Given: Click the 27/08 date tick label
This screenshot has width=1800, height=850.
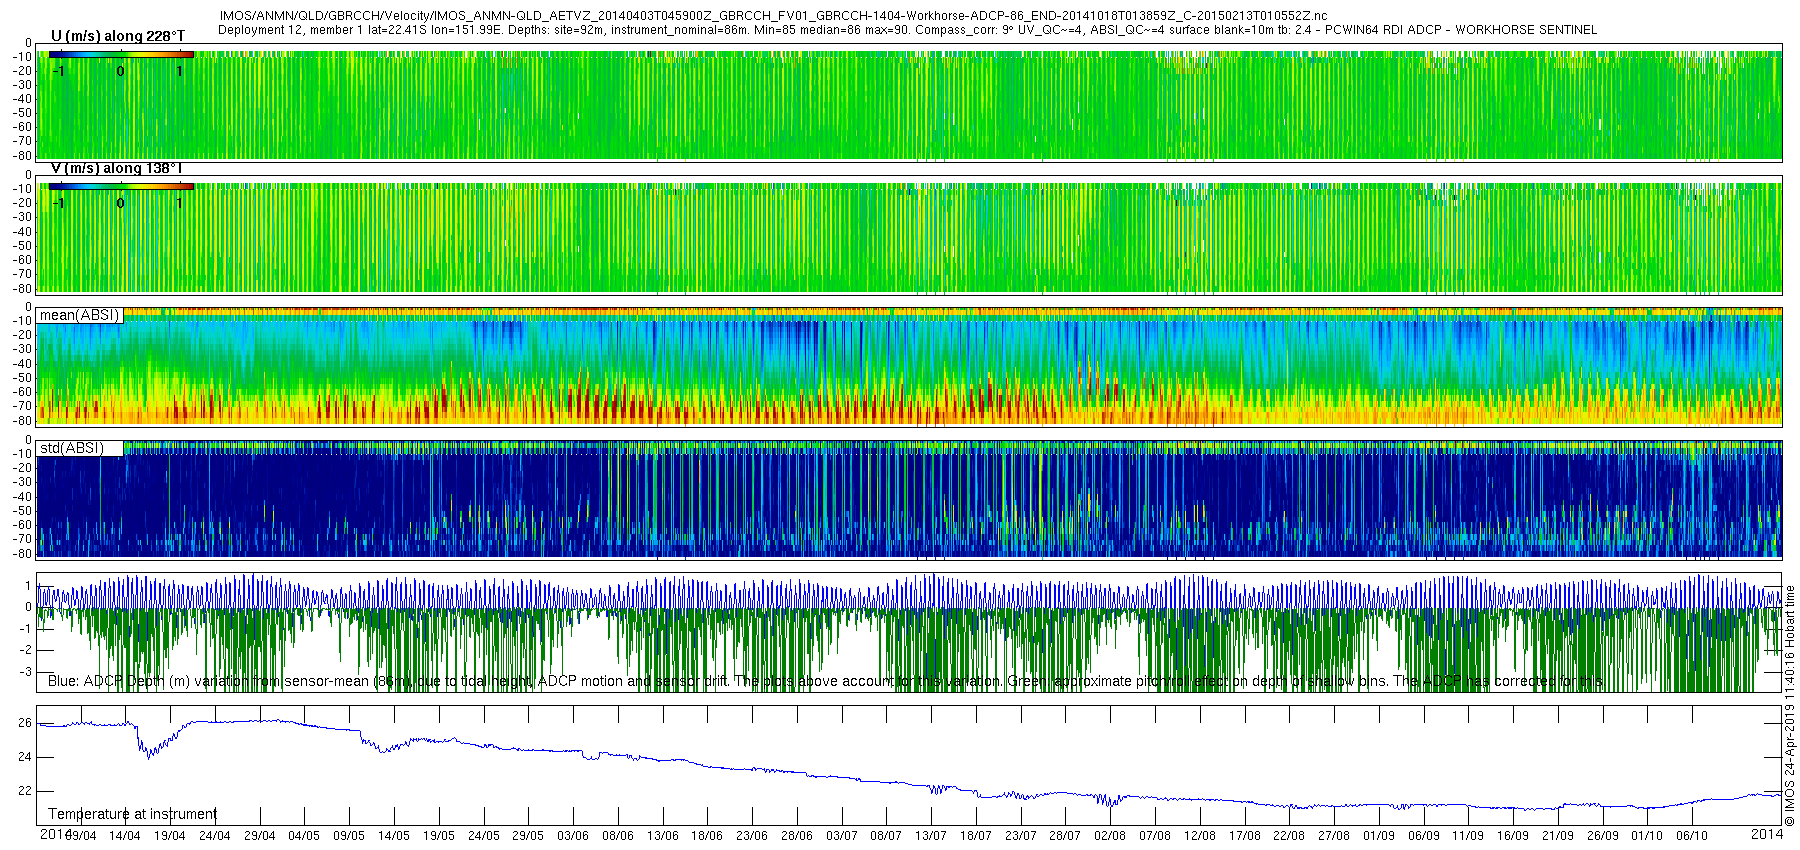Looking at the screenshot, I should coord(1334,836).
